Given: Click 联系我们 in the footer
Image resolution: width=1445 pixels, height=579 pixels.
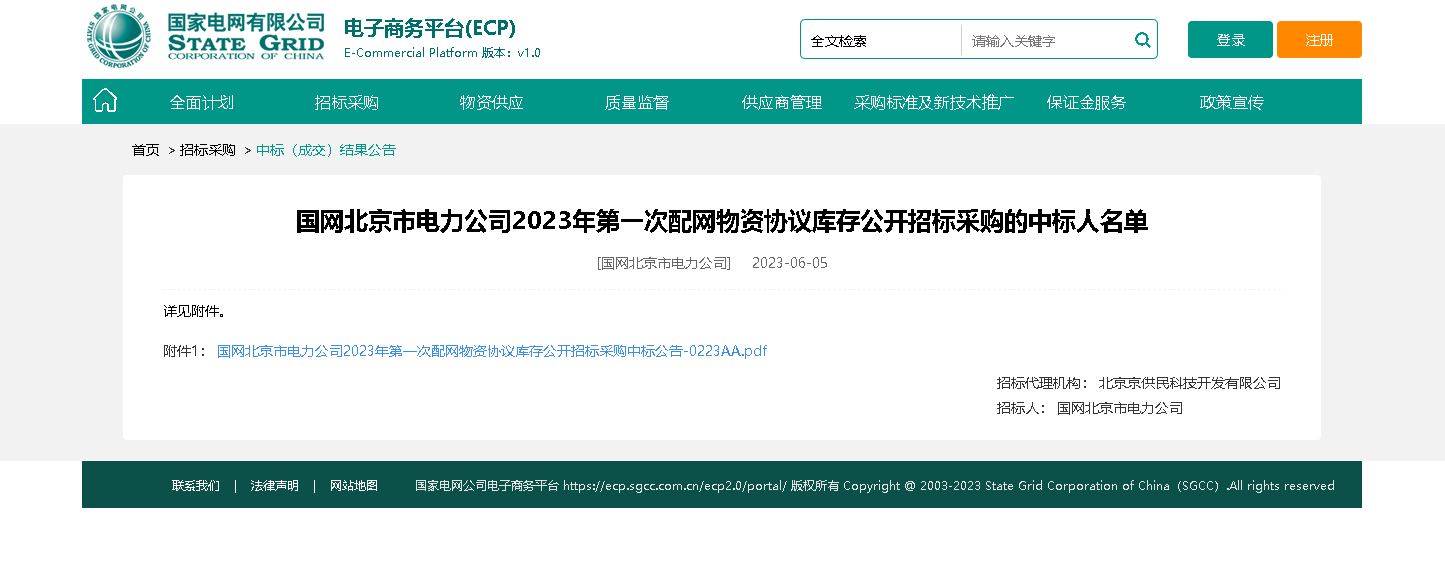Looking at the screenshot, I should pyautogui.click(x=196, y=486).
